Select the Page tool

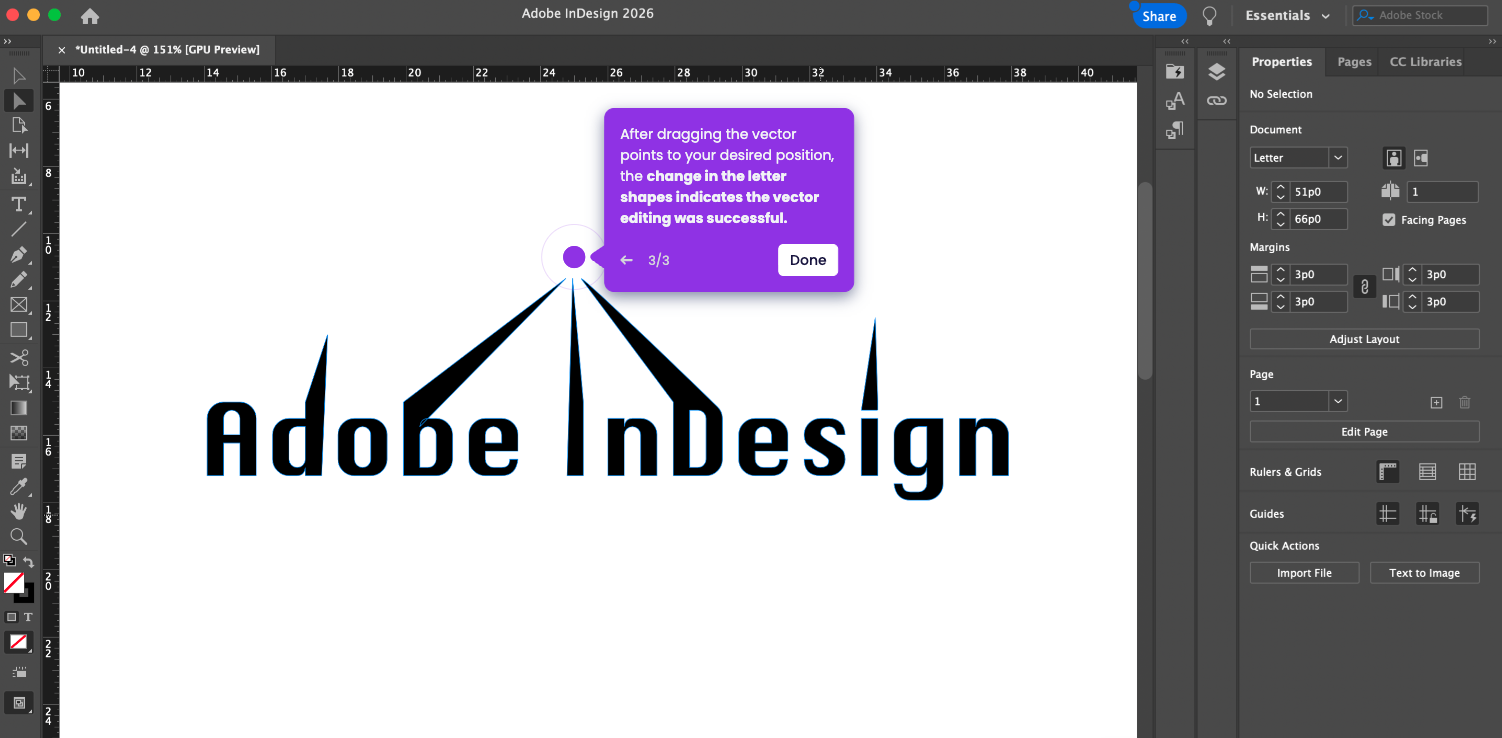pyautogui.click(x=18, y=125)
